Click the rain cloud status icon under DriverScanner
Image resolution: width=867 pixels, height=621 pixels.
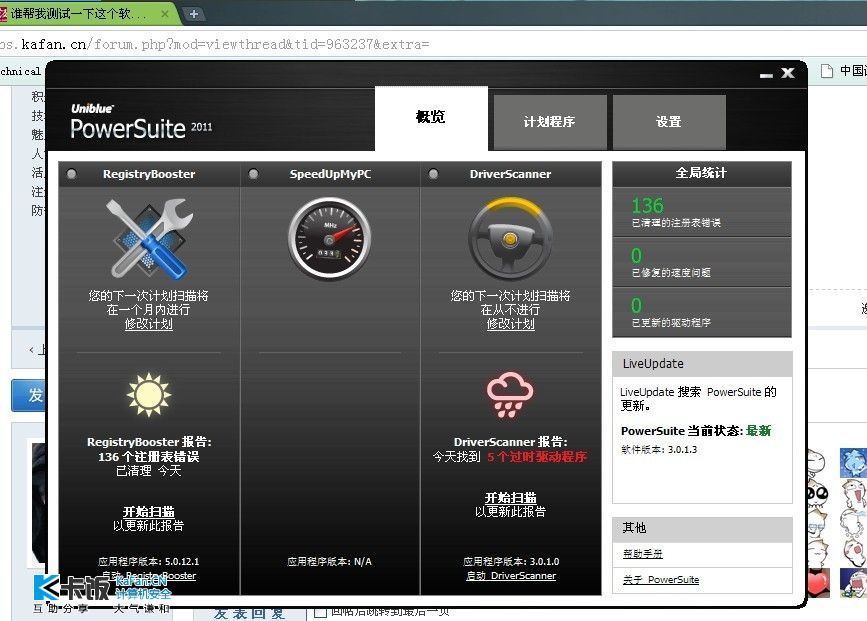coord(510,394)
